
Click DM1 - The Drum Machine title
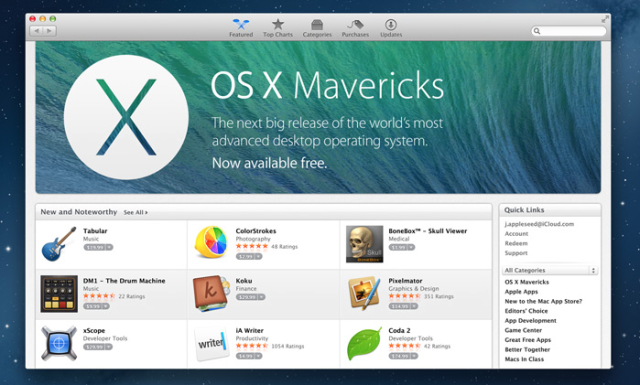click(x=124, y=281)
